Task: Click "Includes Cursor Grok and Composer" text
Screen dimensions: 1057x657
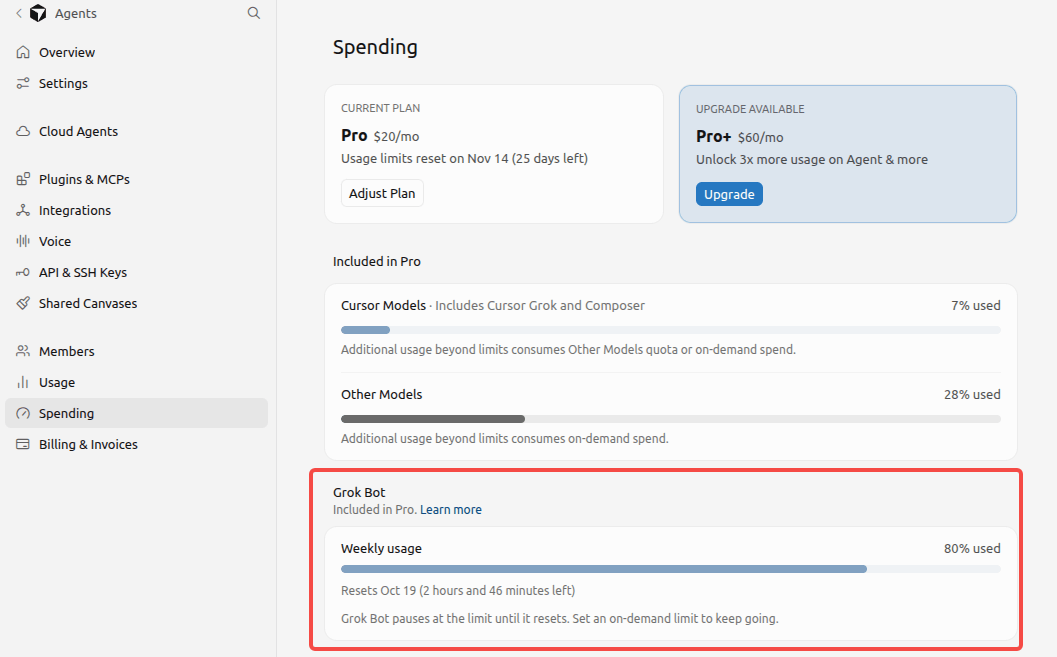Action: click(x=540, y=305)
